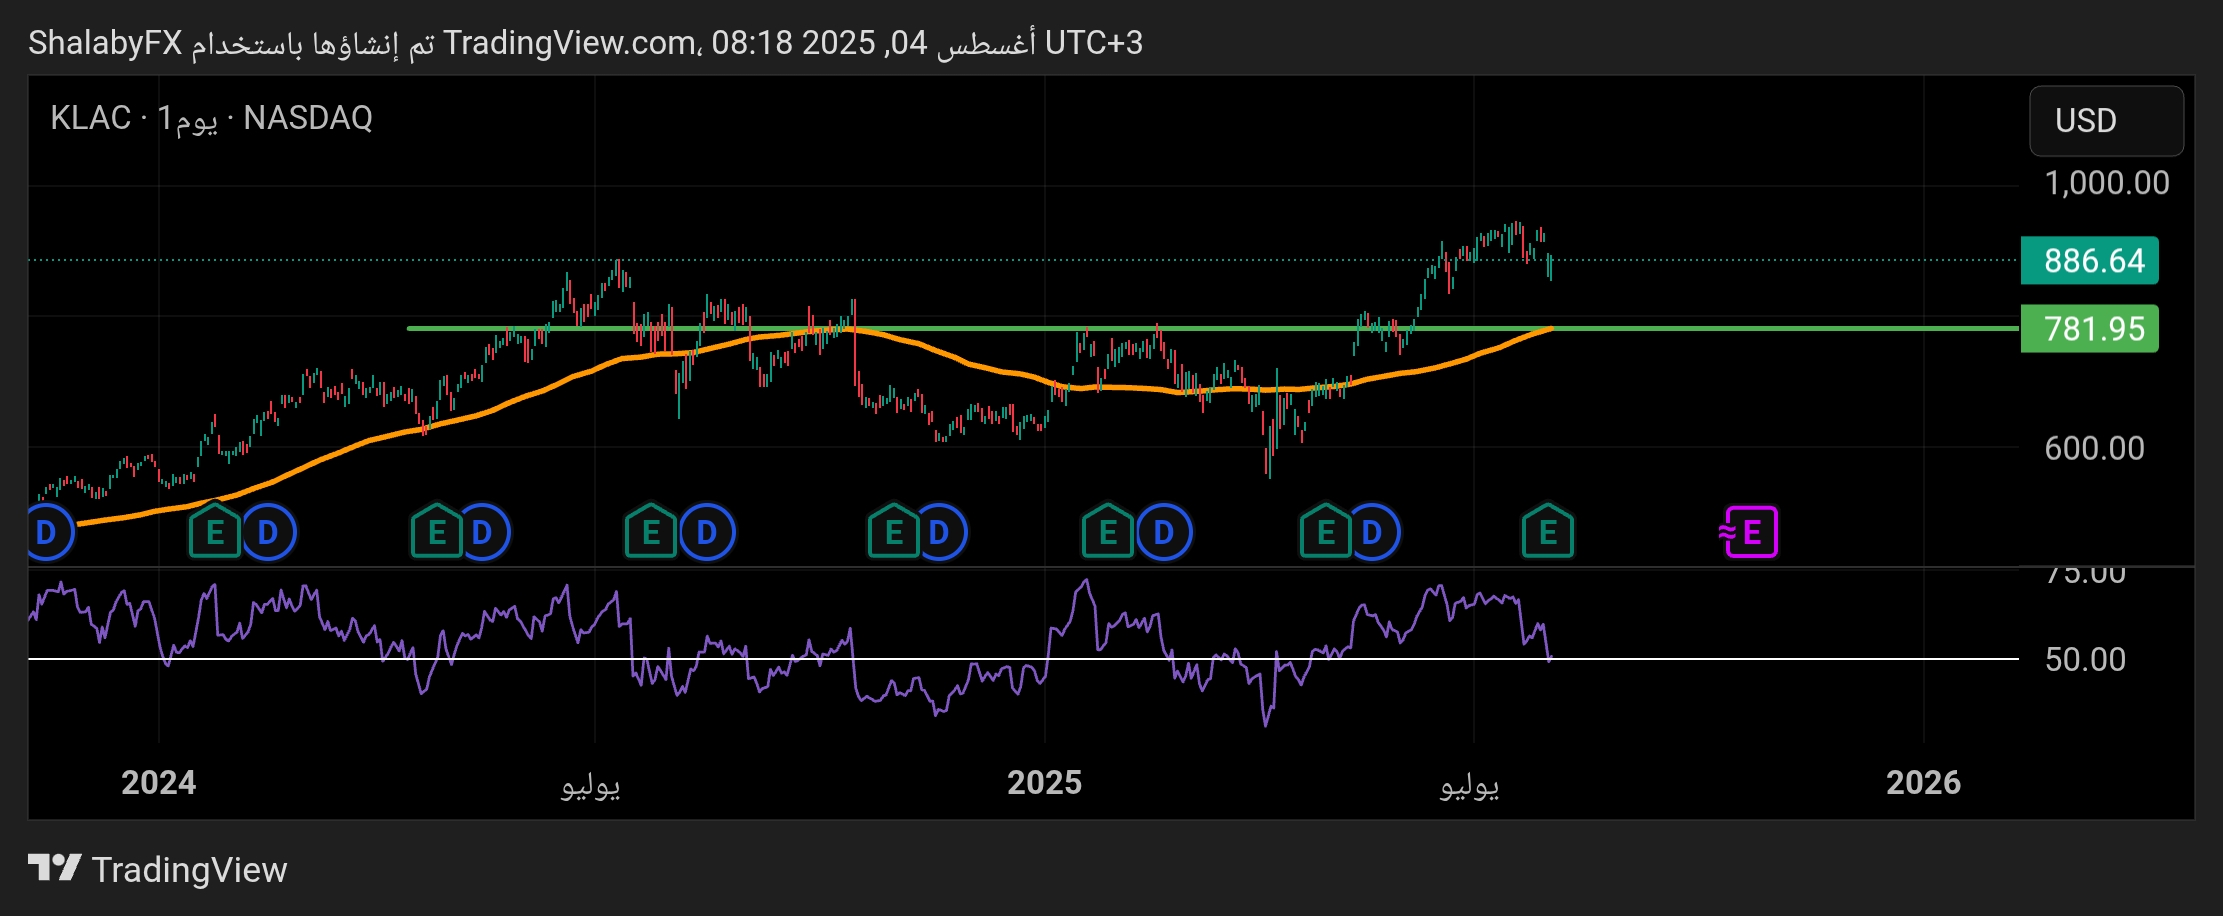Click the 2024 label on time axis
Screen dimensions: 2223x916
158,782
